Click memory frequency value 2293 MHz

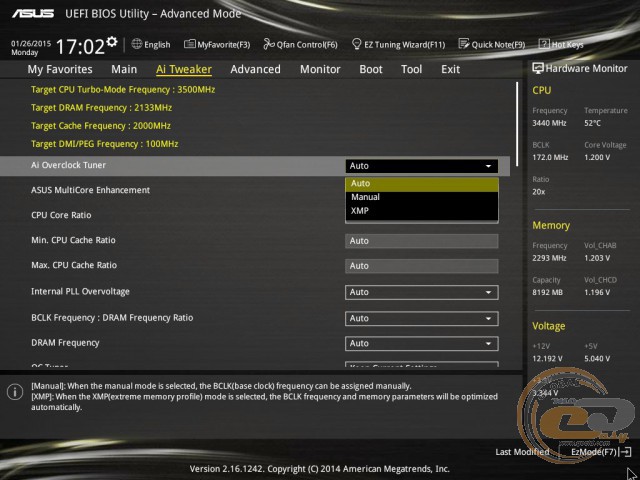point(549,258)
